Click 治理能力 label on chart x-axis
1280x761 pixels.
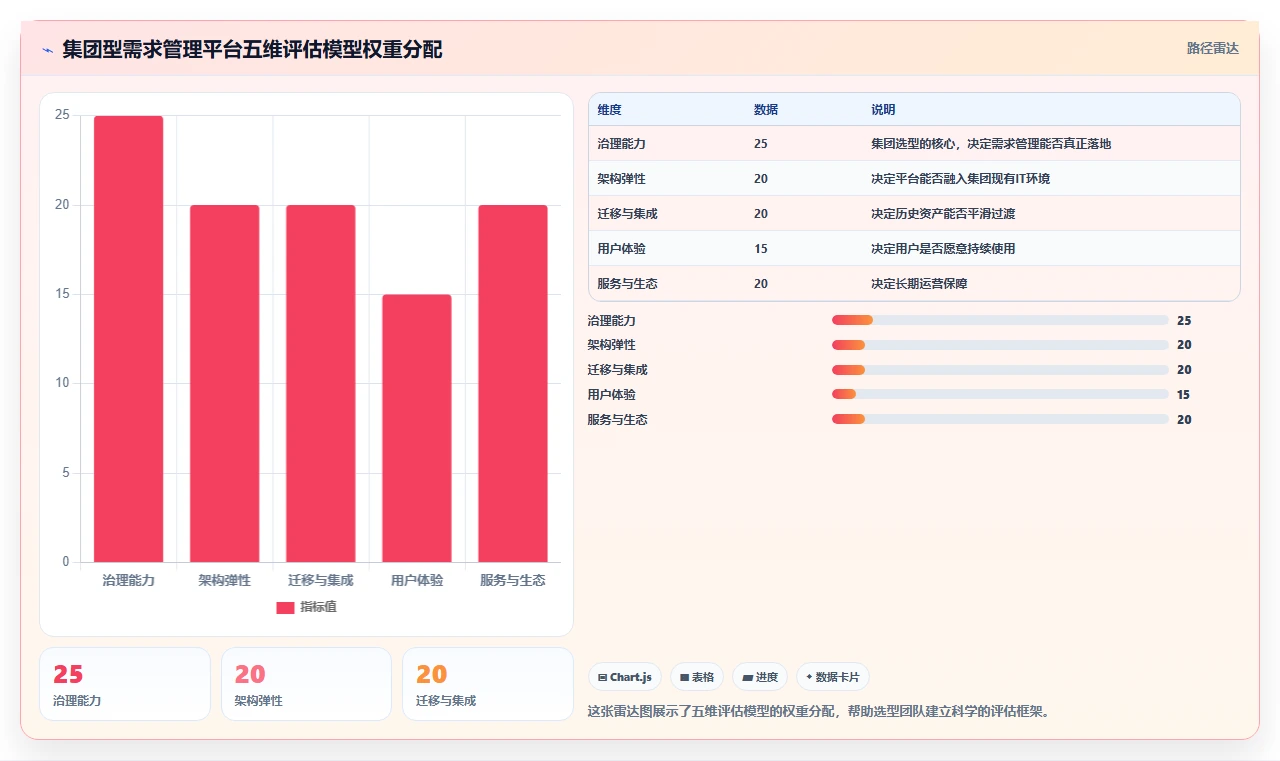[129, 580]
